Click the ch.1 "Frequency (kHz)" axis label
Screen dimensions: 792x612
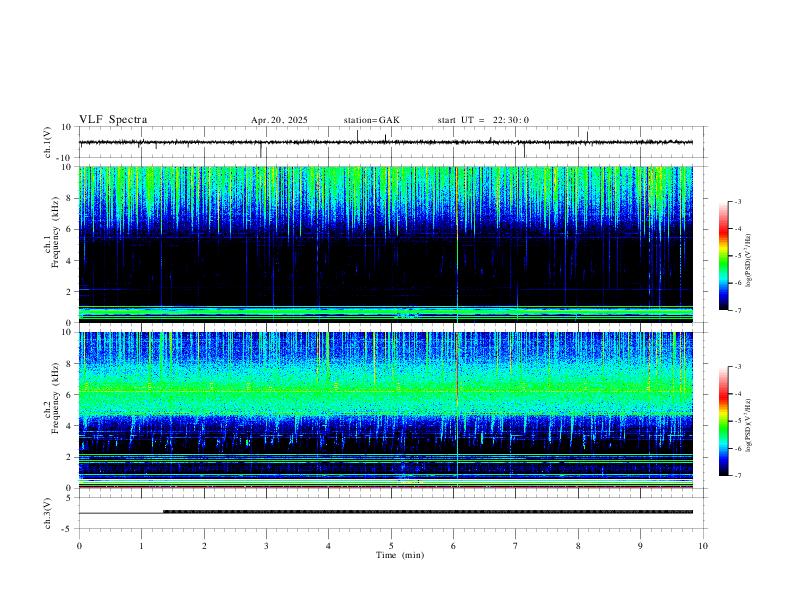pos(56,232)
